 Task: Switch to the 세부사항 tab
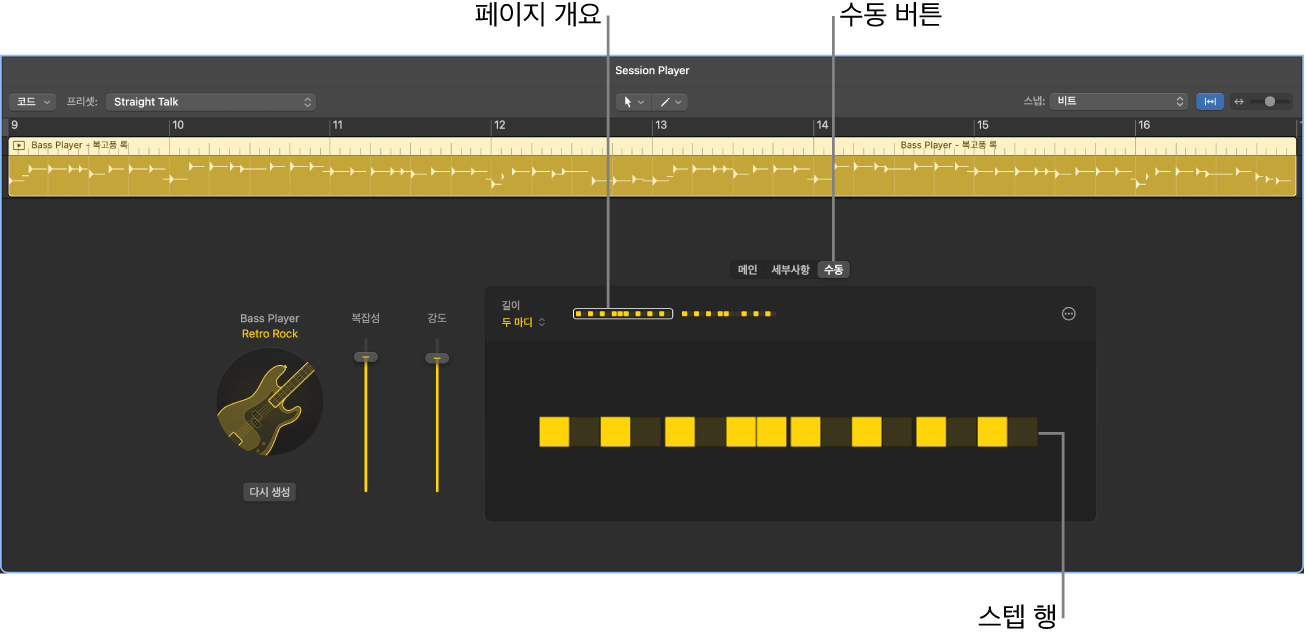790,270
